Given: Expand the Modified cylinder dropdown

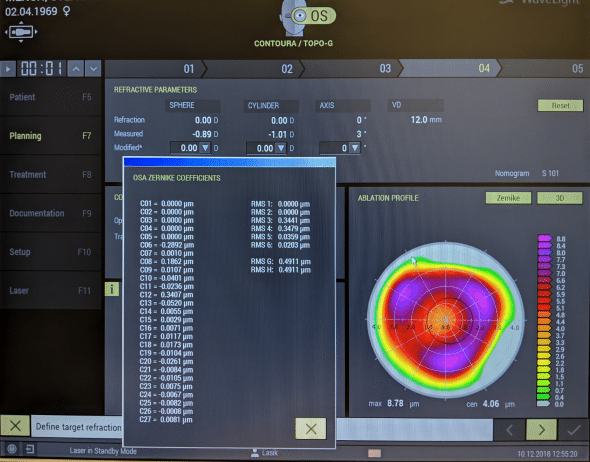Looking at the screenshot, I should [x=281, y=148].
